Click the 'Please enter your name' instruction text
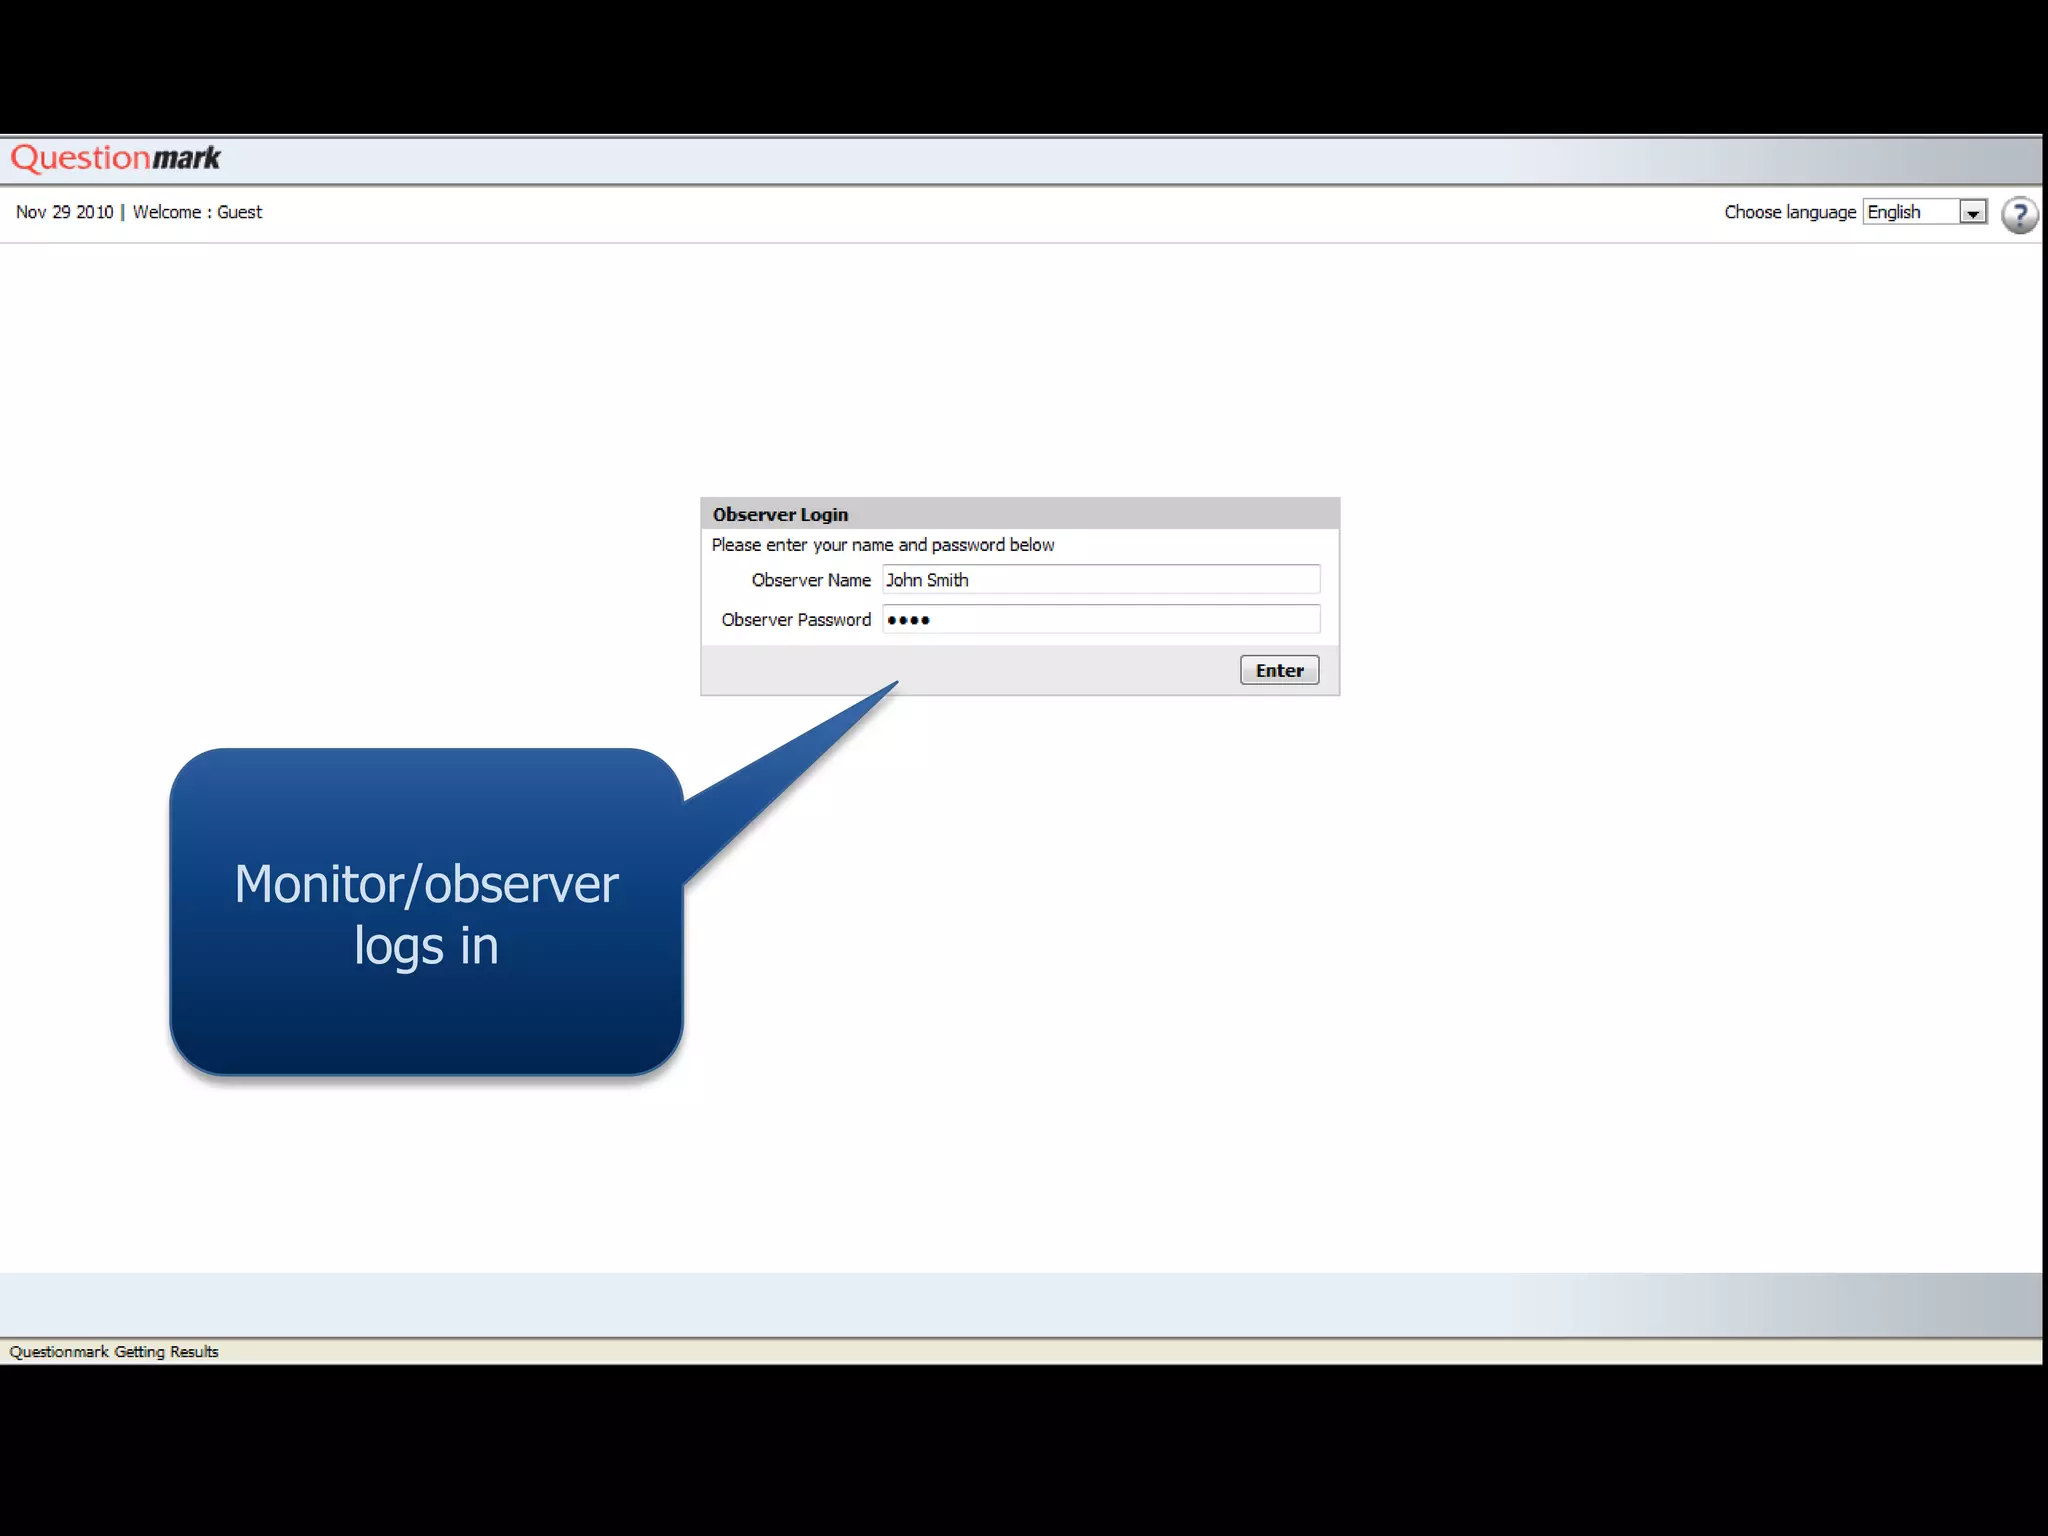Image resolution: width=2048 pixels, height=1536 pixels. 882,545
